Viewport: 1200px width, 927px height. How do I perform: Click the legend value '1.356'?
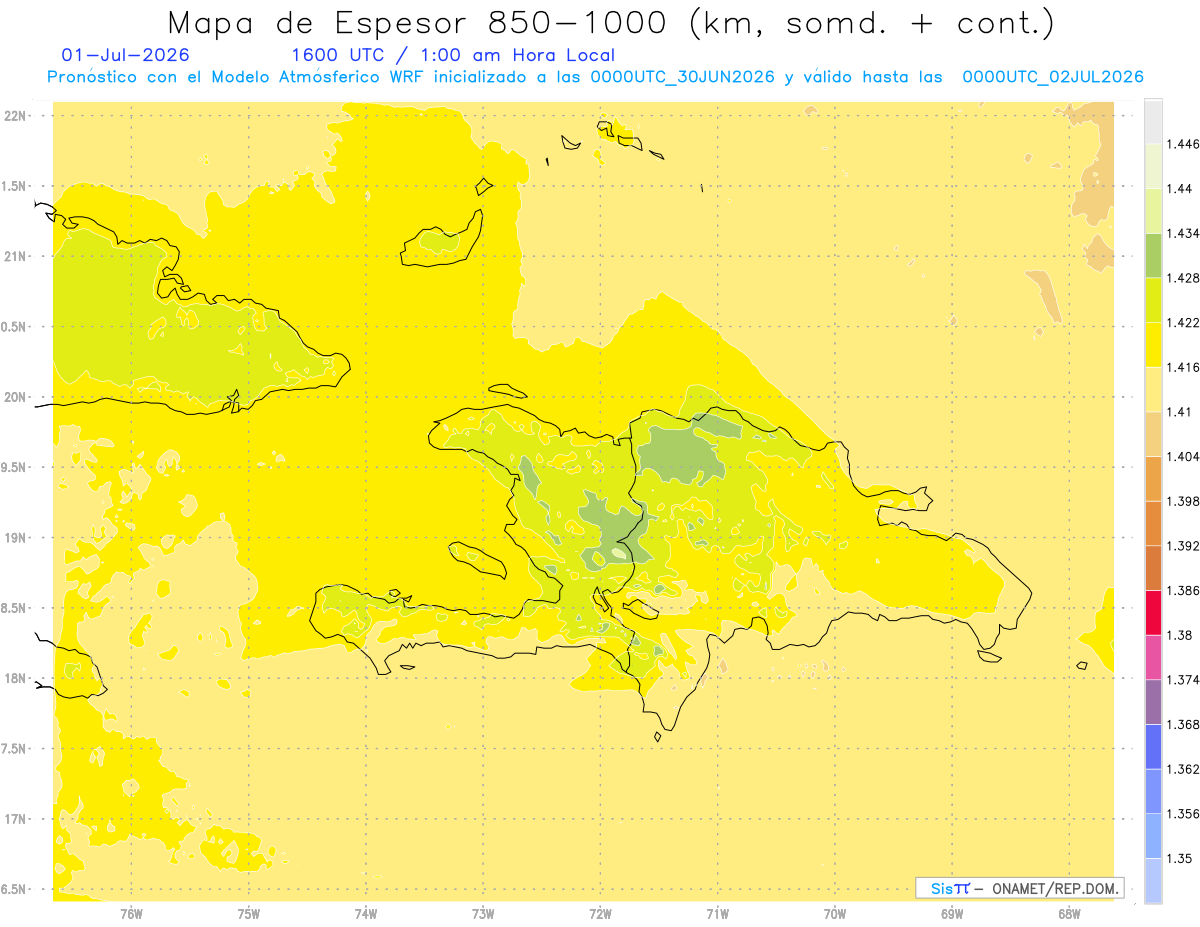(x=1183, y=813)
